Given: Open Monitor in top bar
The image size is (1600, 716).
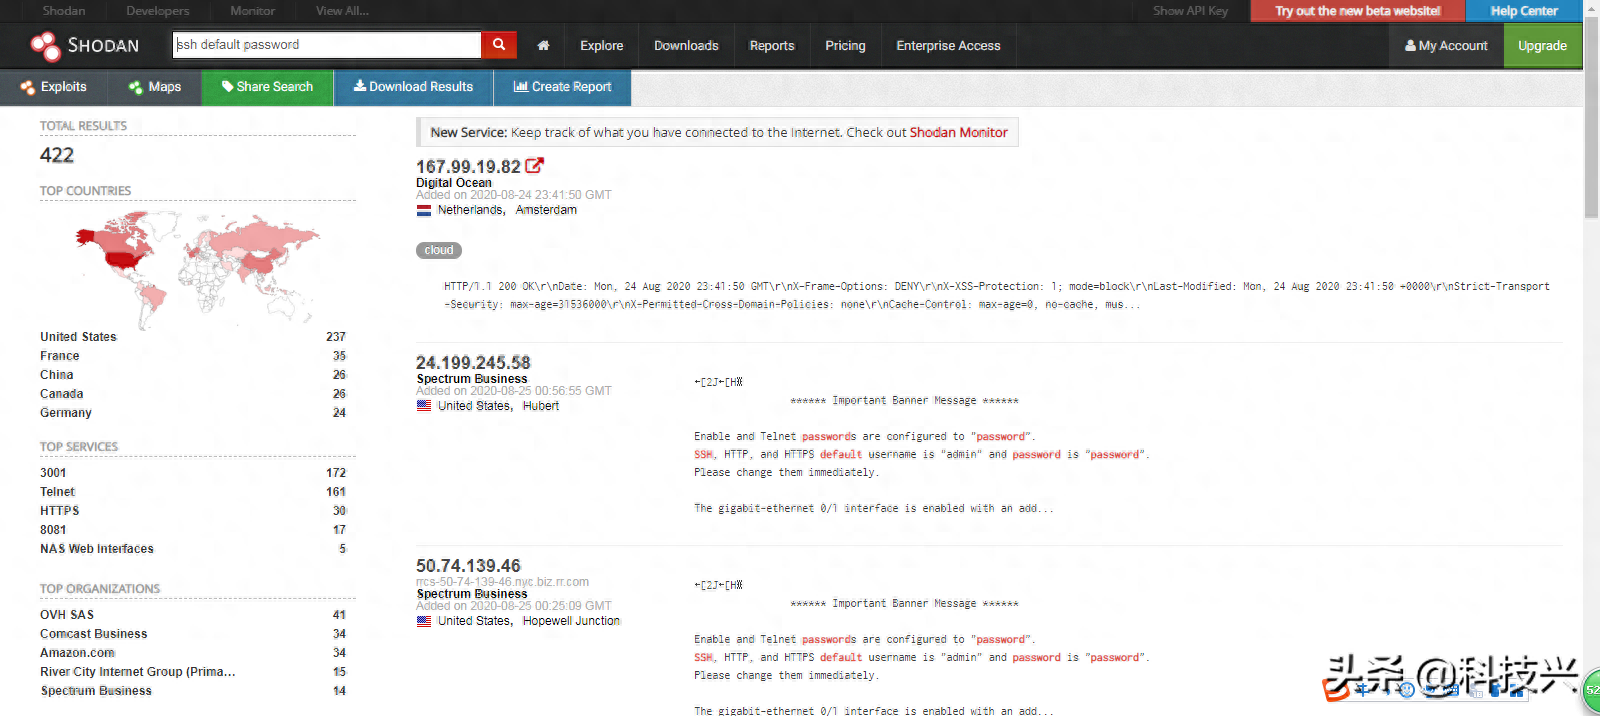Looking at the screenshot, I should (252, 11).
